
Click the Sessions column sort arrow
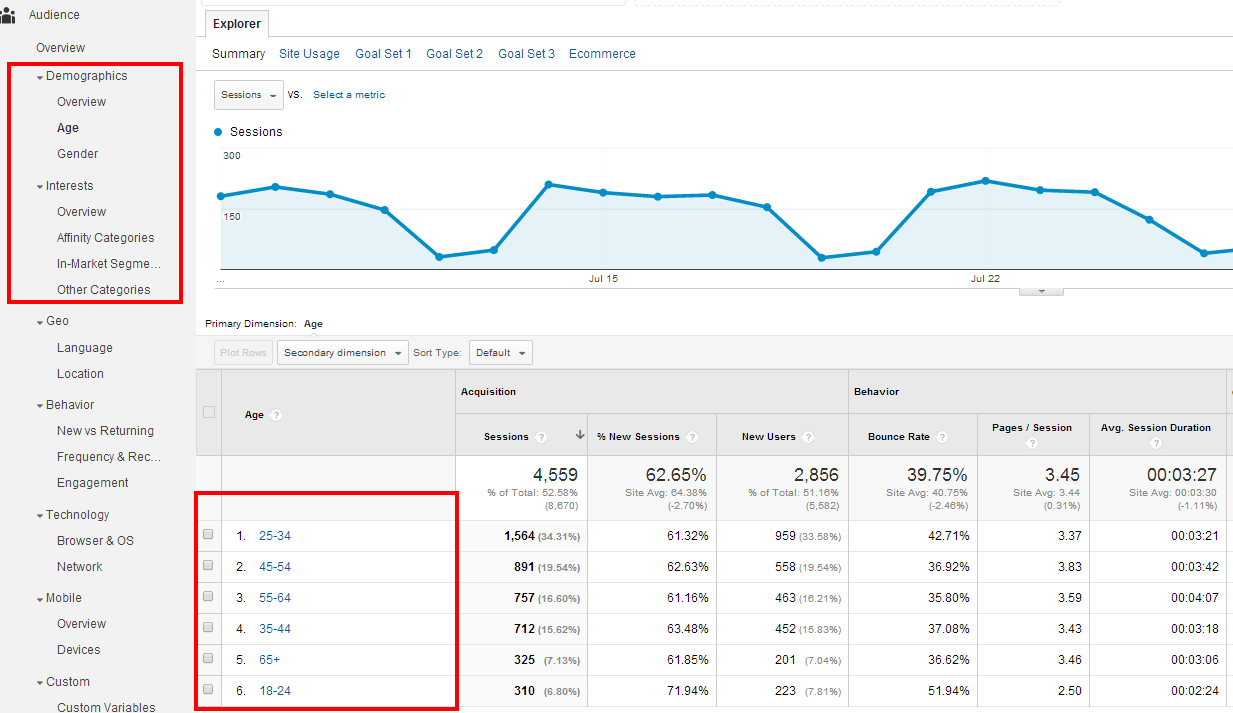[x=580, y=436]
